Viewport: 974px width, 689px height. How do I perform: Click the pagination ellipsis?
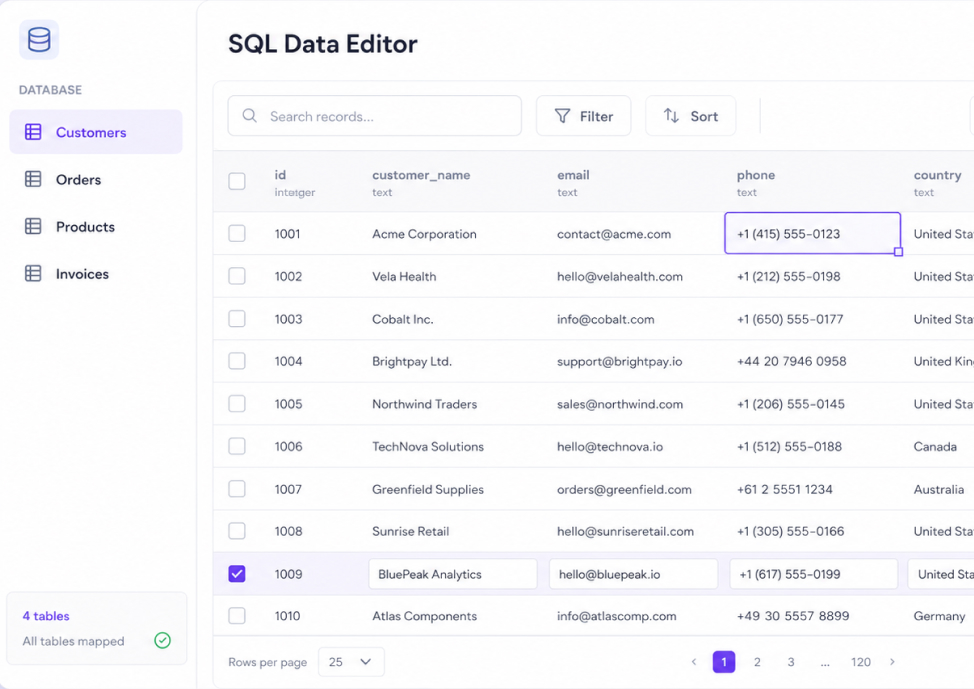click(x=825, y=663)
